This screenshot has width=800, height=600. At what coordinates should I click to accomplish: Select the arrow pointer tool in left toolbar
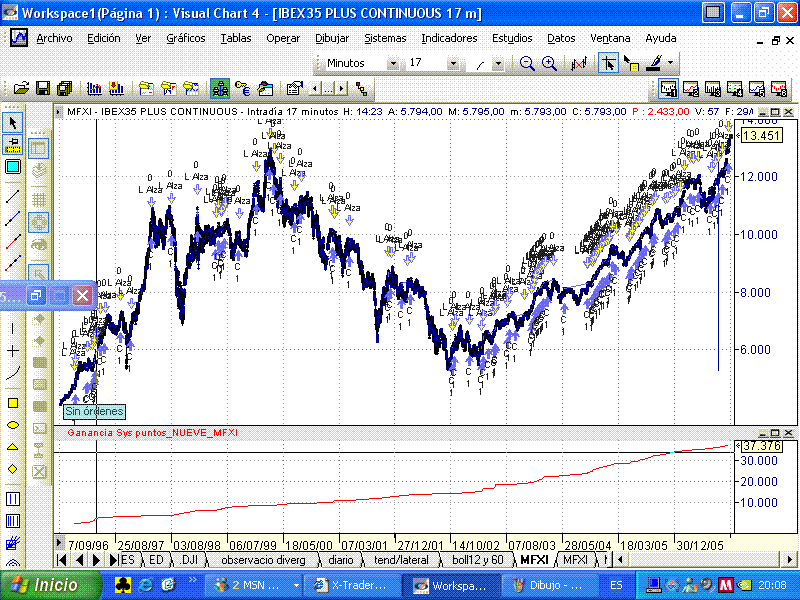tap(13, 122)
